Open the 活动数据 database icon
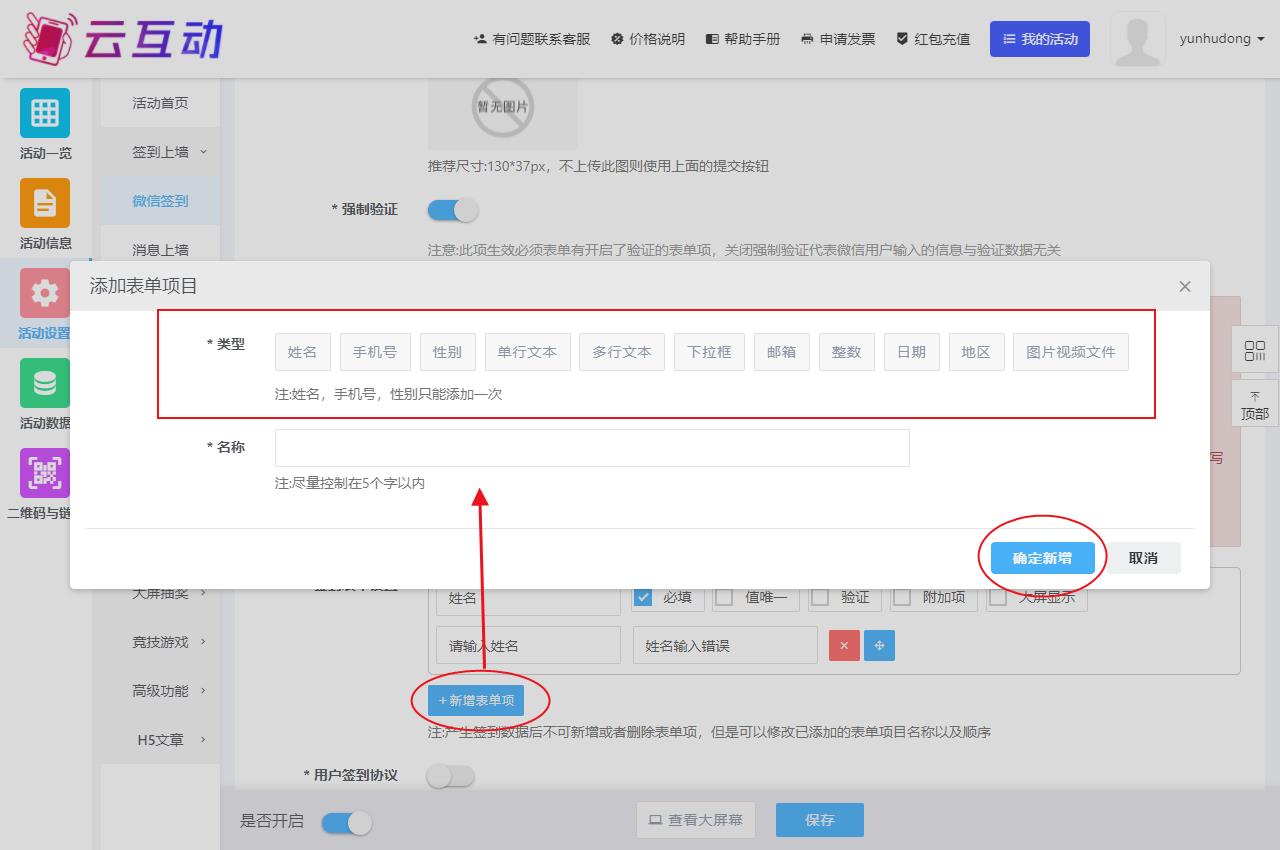 click(45, 383)
